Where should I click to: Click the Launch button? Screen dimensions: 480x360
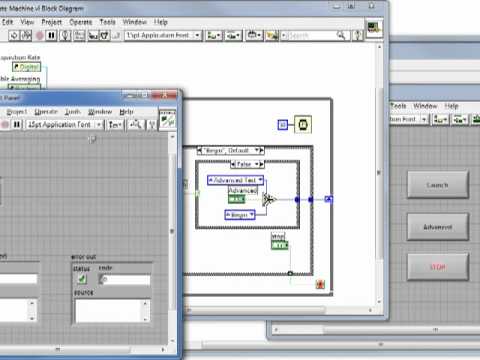(438, 185)
